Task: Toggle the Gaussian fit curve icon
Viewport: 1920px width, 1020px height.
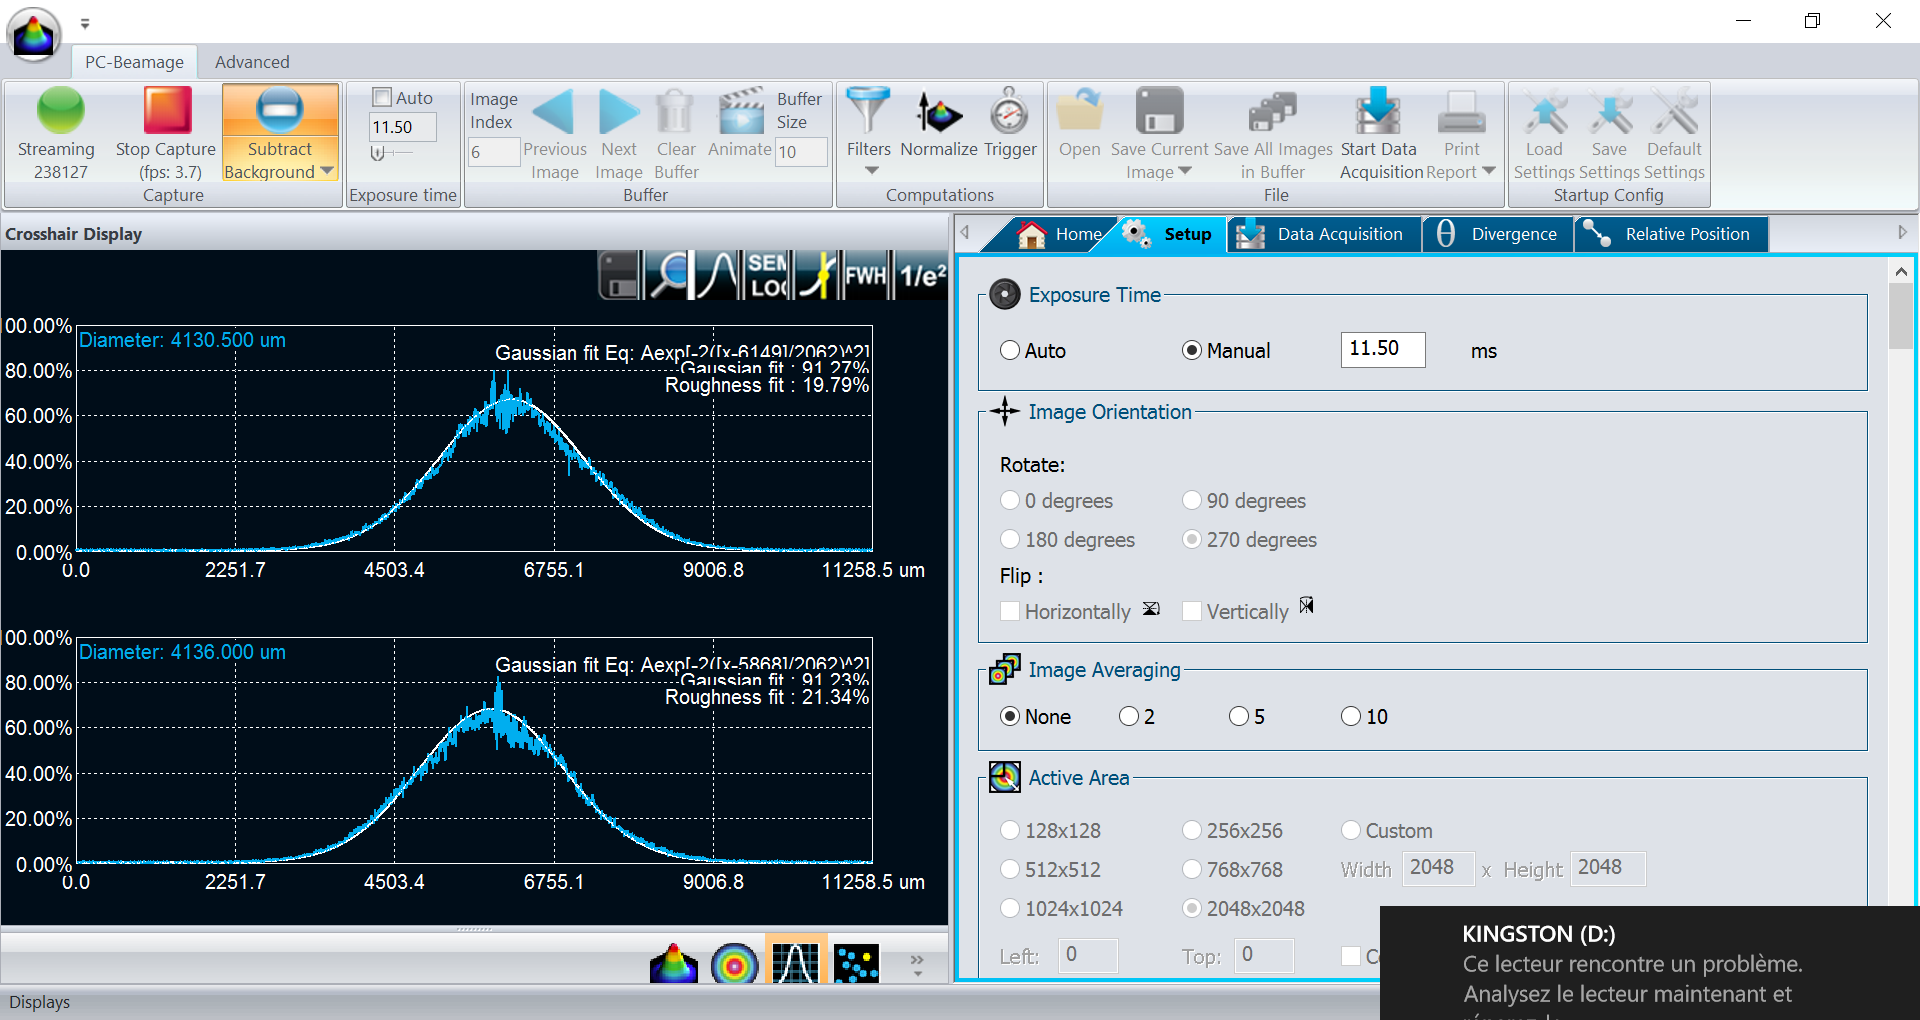Action: [717, 275]
